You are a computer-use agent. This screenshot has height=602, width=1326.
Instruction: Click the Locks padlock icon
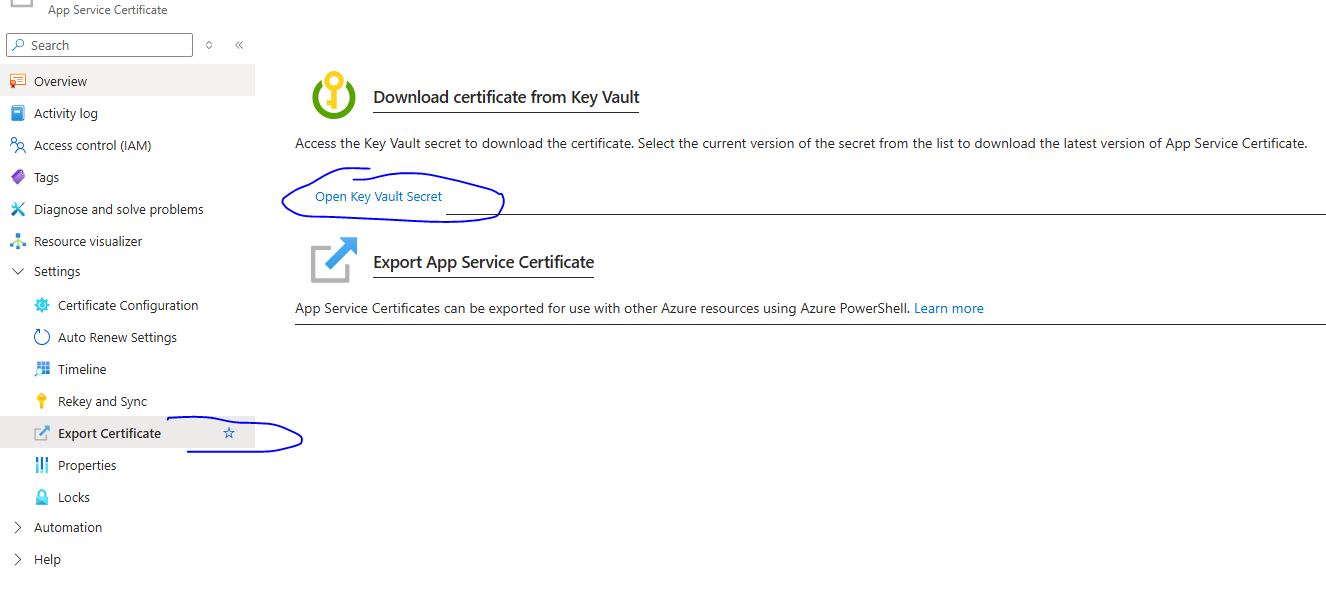pos(41,497)
